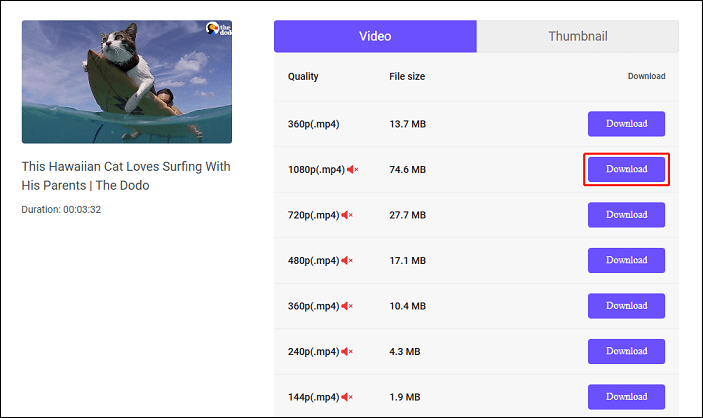Click the surfing cat video thumbnail
Image resolution: width=703 pixels, height=418 pixels.
[127, 82]
